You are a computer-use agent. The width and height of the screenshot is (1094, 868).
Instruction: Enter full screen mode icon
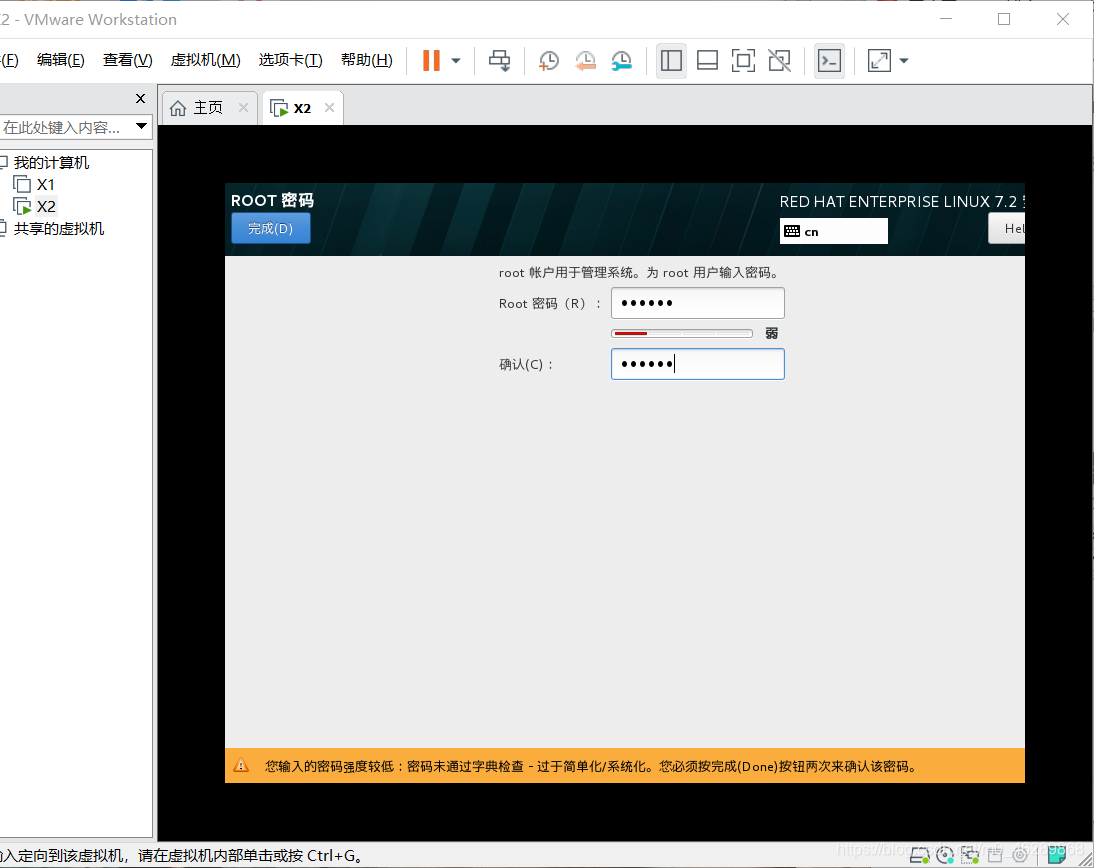(x=744, y=61)
